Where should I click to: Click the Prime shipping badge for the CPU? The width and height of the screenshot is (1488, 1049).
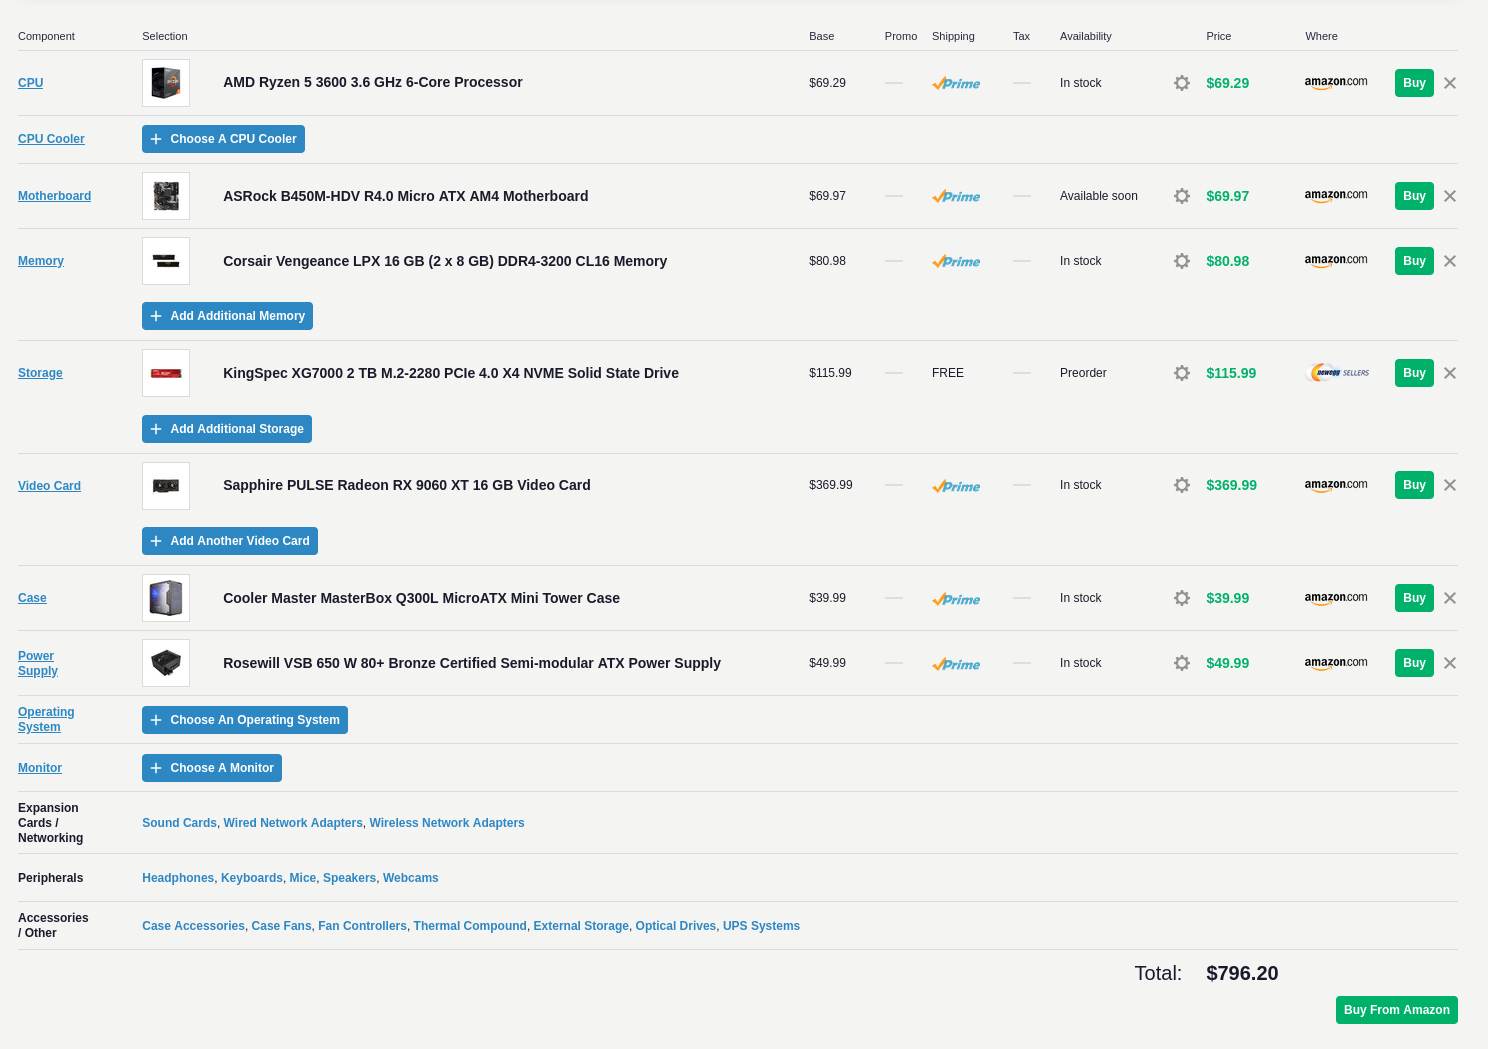[x=956, y=83]
